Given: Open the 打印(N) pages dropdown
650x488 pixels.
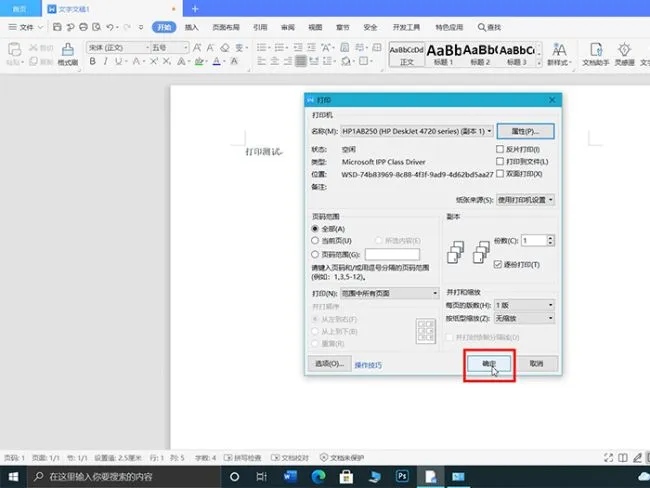Looking at the screenshot, I should coord(389,293).
